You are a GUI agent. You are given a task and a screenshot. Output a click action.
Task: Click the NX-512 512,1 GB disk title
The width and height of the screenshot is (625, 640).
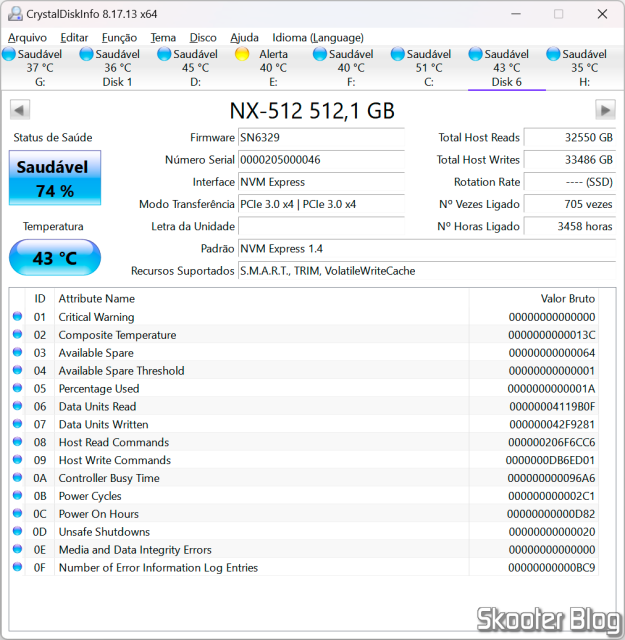click(312, 111)
